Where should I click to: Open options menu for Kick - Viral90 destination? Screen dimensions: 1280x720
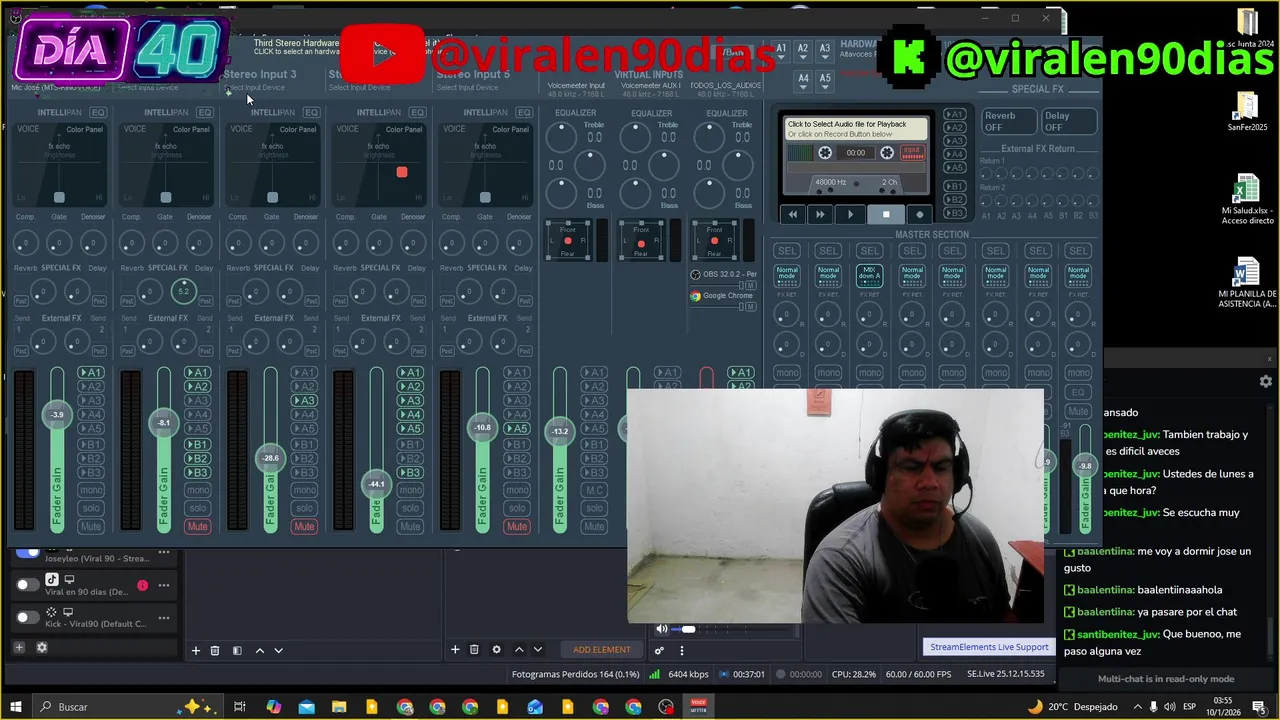pos(163,617)
